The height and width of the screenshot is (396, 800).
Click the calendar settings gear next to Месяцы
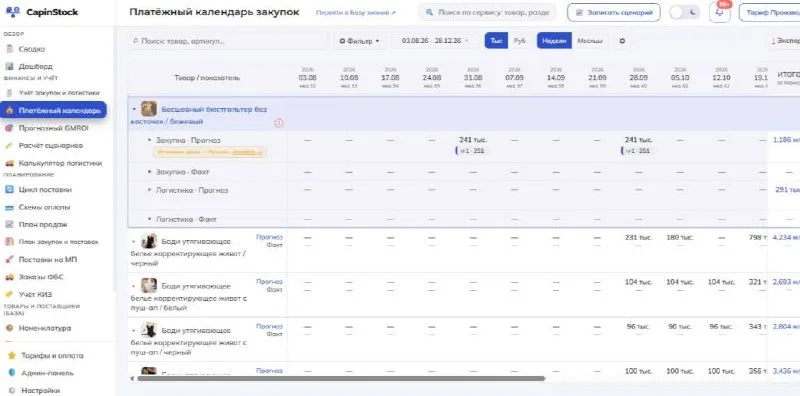point(622,41)
